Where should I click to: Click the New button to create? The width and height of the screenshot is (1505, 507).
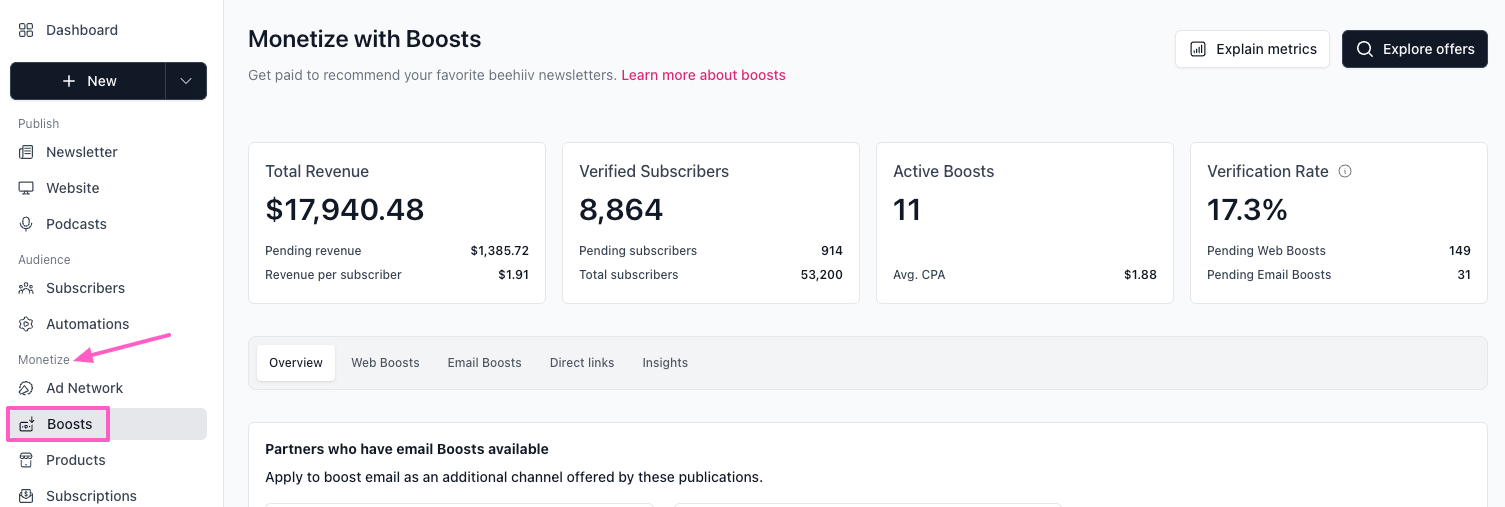pos(88,81)
